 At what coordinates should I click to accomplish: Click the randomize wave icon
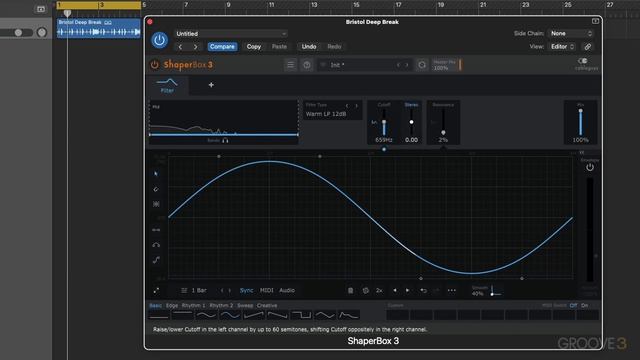click(365, 291)
